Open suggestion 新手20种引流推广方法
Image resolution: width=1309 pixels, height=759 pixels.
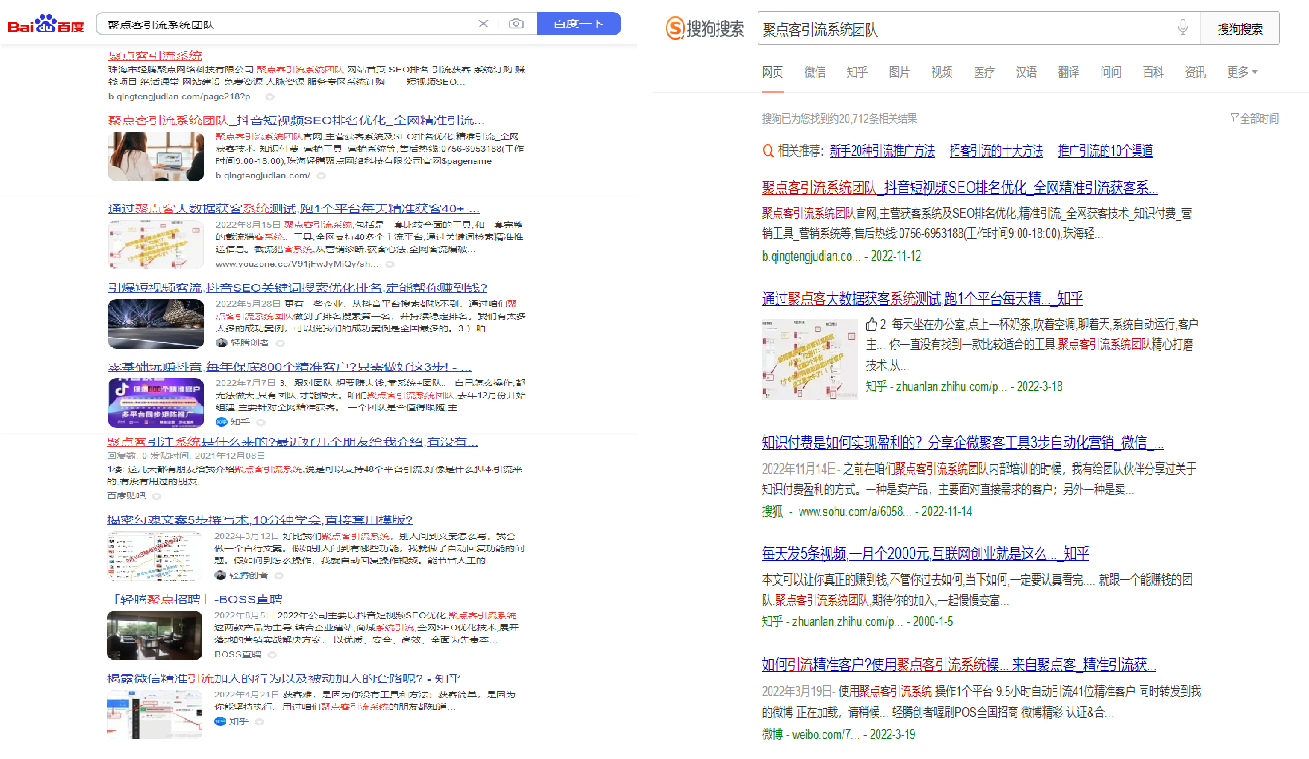882,151
